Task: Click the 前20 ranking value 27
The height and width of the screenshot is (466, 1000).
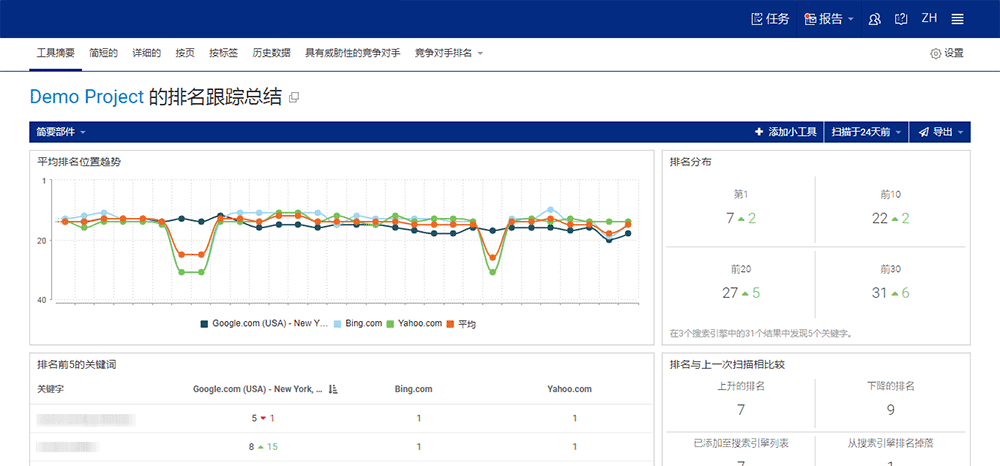Action: [x=730, y=293]
